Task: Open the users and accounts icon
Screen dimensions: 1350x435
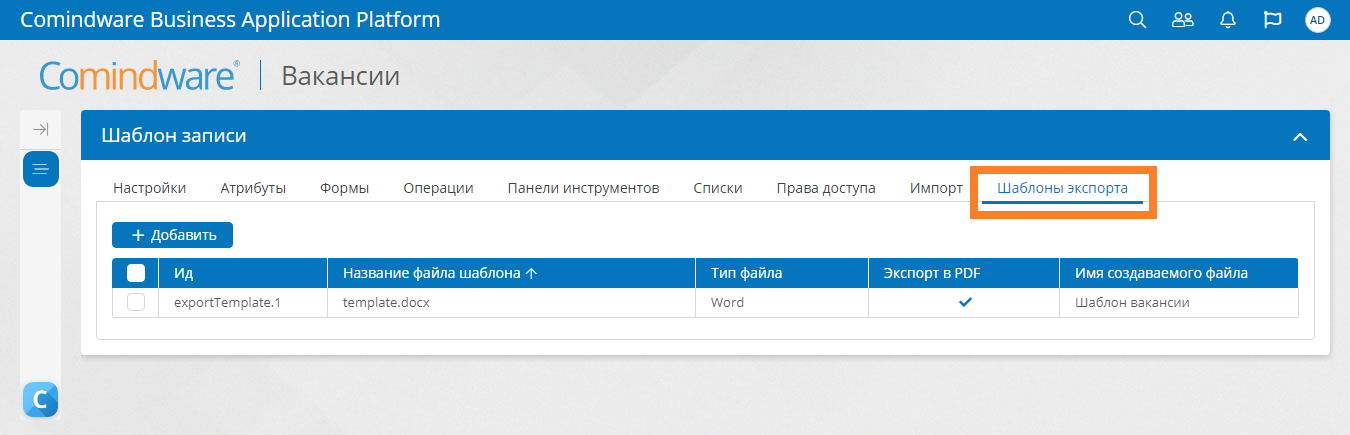Action: pyautogui.click(x=1183, y=20)
